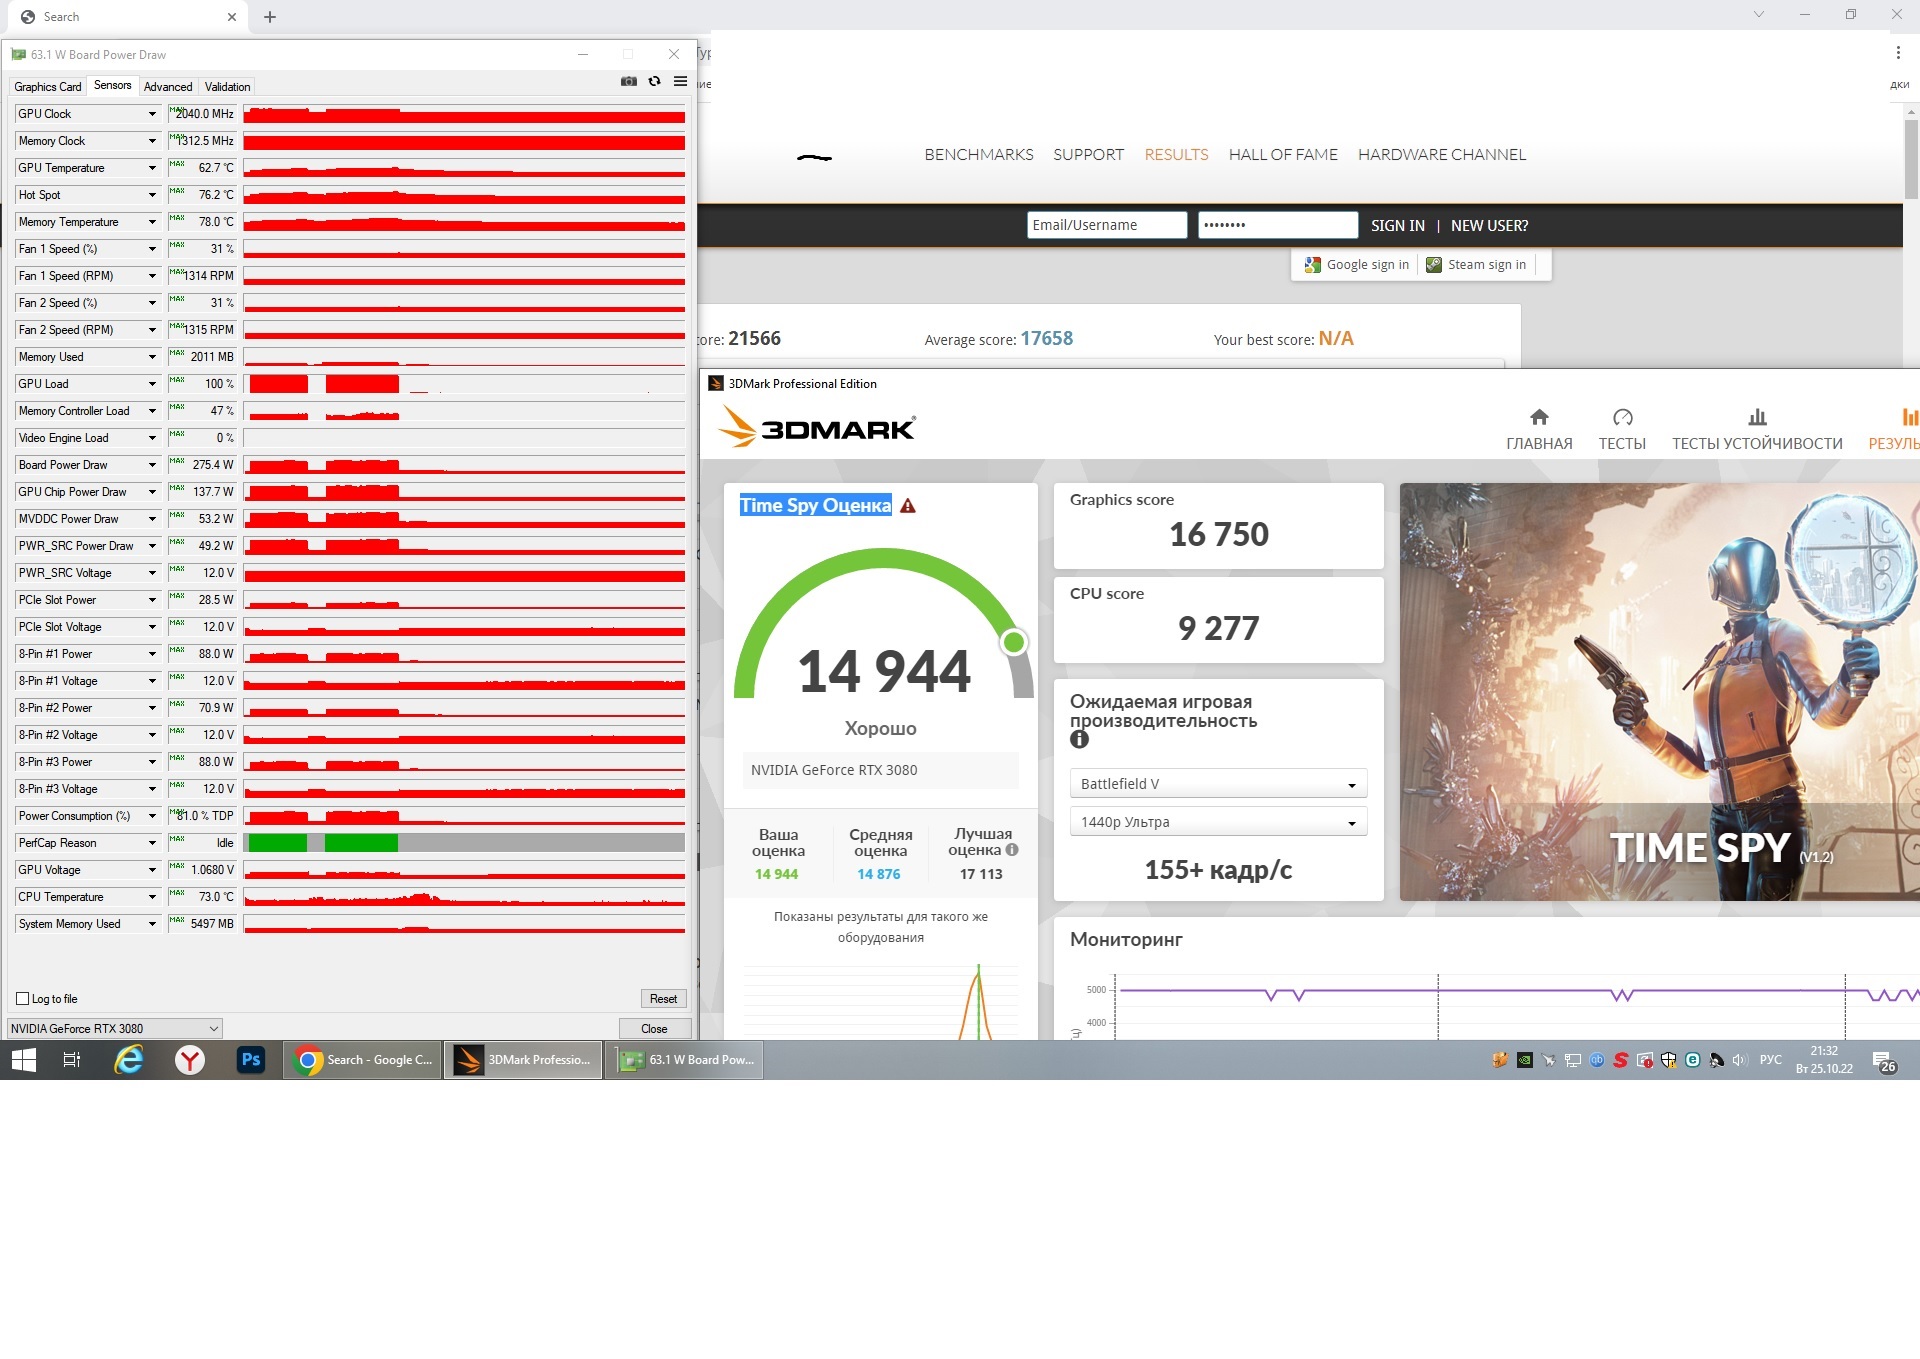Click the GPU-Z screenshot camera icon

point(629,82)
